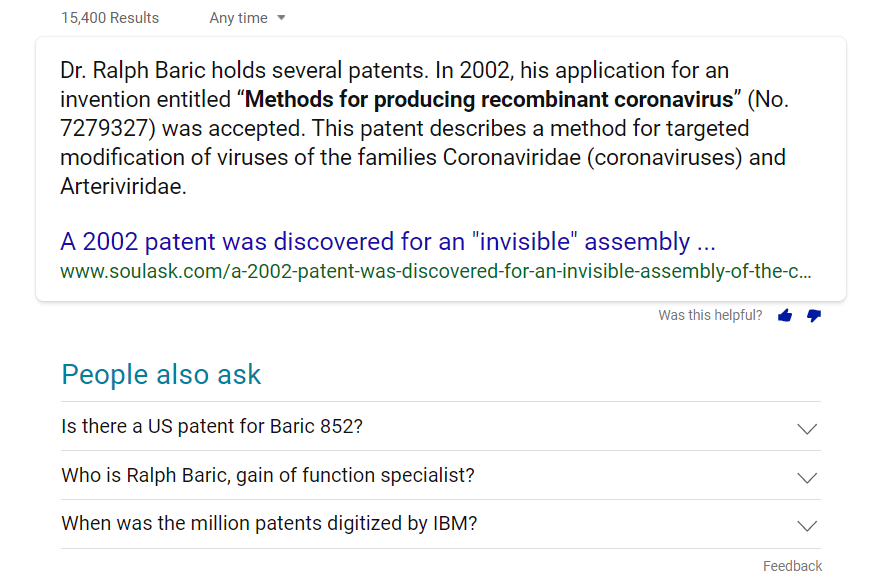This screenshot has height=588, width=880.
Task: Click the thumbs down not helpful icon
Action: tap(814, 316)
